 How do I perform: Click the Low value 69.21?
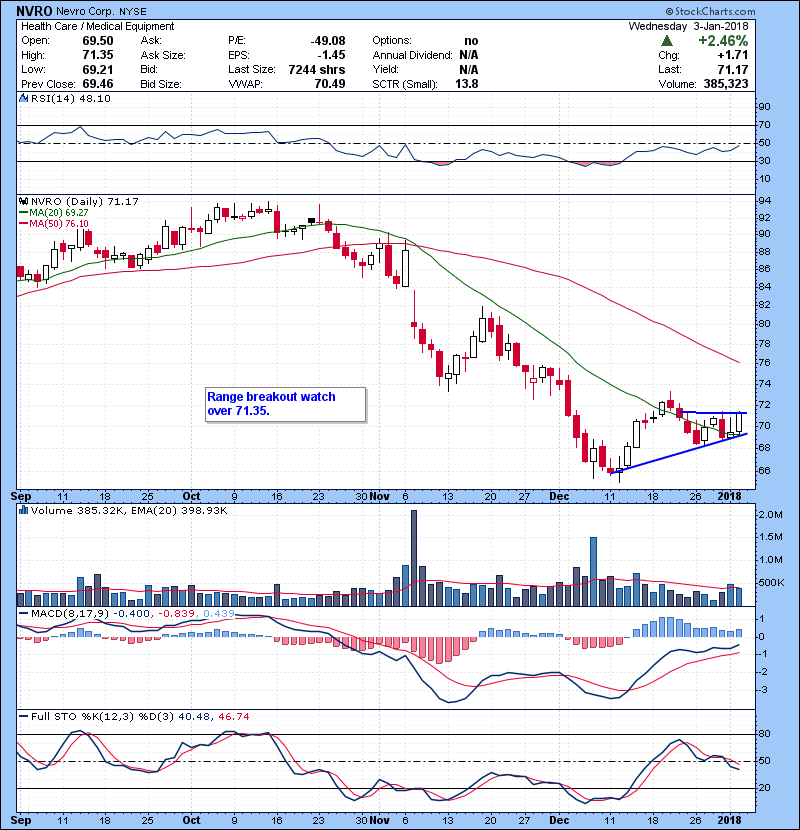pyautogui.click(x=98, y=69)
